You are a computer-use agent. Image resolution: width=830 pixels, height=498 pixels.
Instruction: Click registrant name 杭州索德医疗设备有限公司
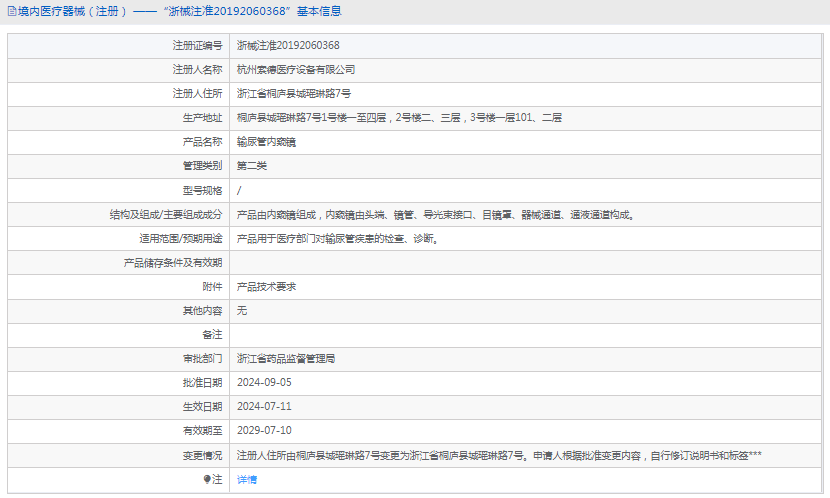296,70
